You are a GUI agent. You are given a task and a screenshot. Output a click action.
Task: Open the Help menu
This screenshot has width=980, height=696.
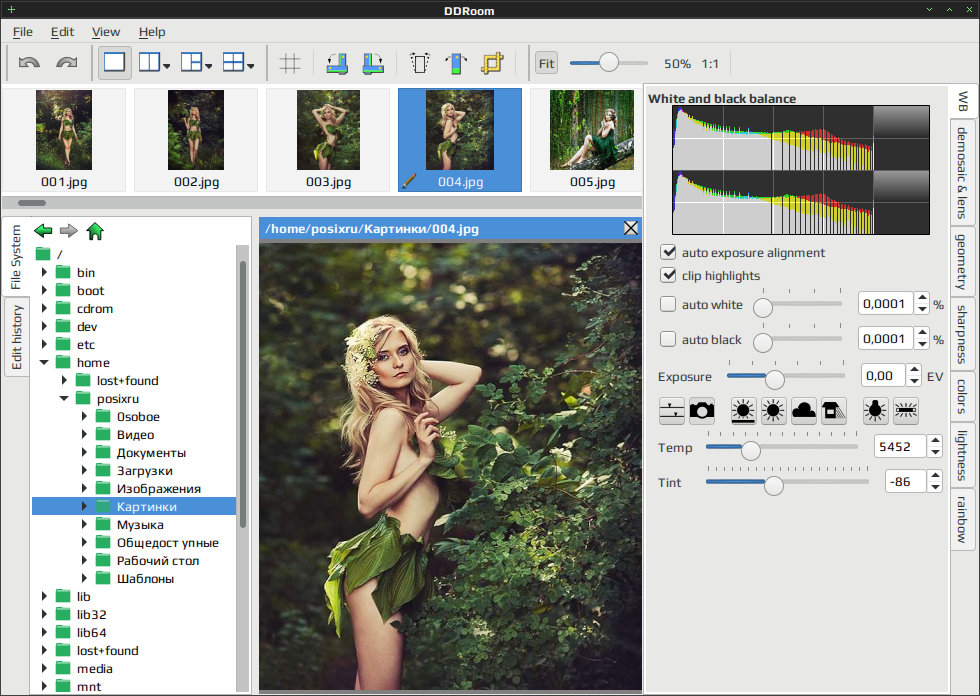coord(152,32)
